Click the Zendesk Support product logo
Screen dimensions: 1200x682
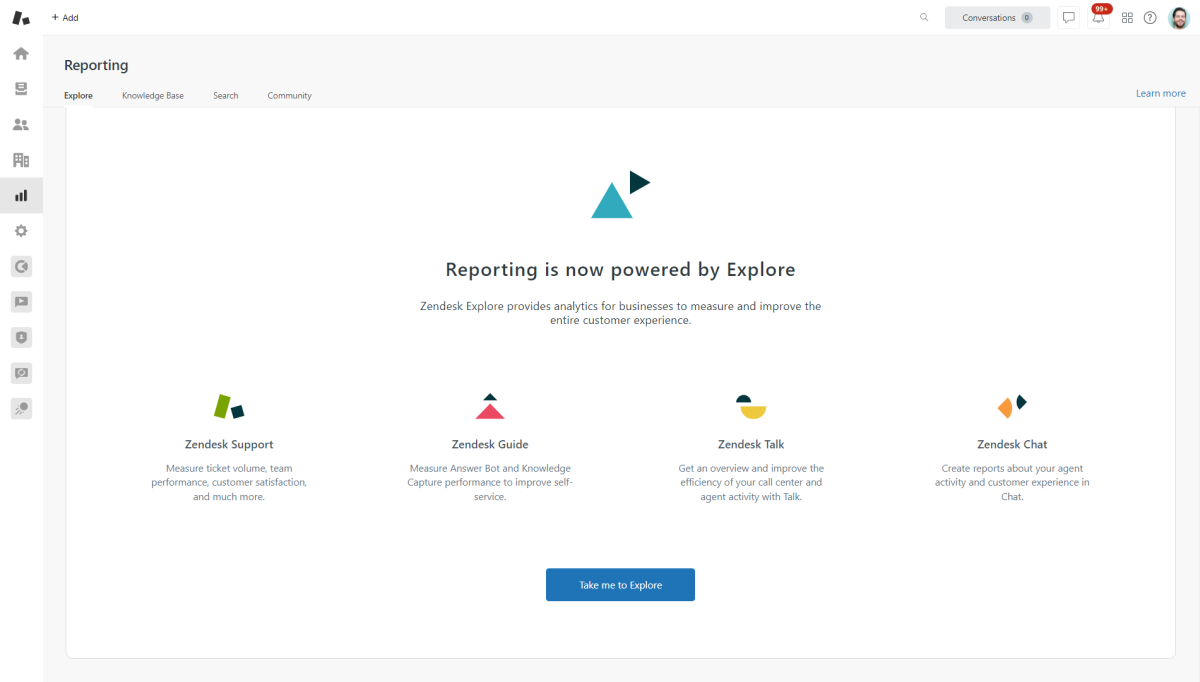click(229, 406)
